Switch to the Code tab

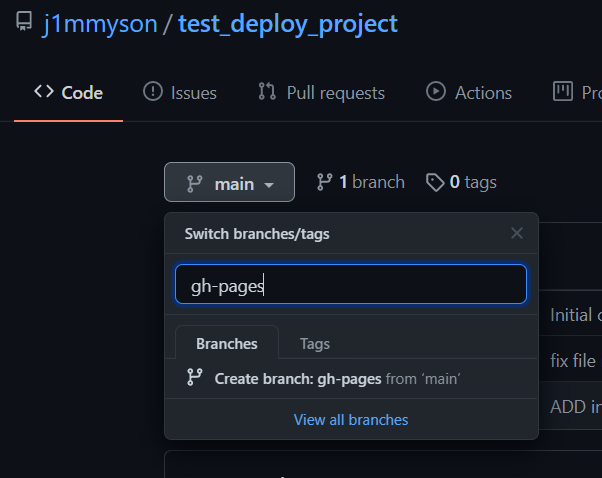pyautogui.click(x=68, y=93)
